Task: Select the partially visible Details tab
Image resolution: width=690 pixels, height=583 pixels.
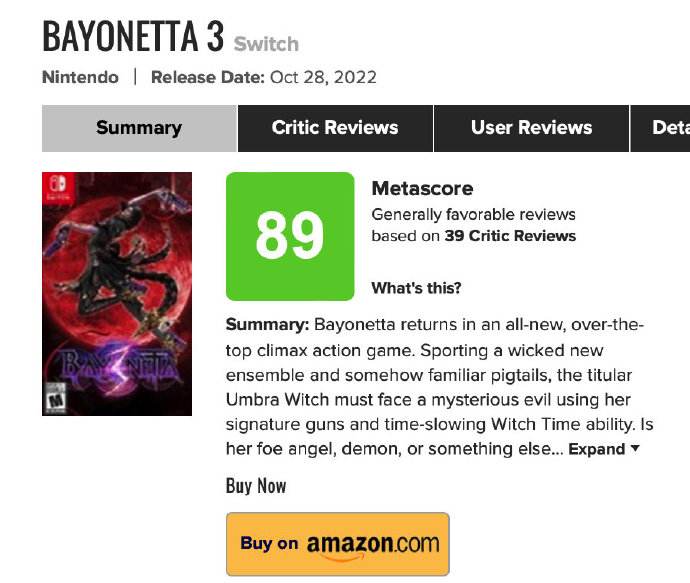Action: [x=661, y=128]
